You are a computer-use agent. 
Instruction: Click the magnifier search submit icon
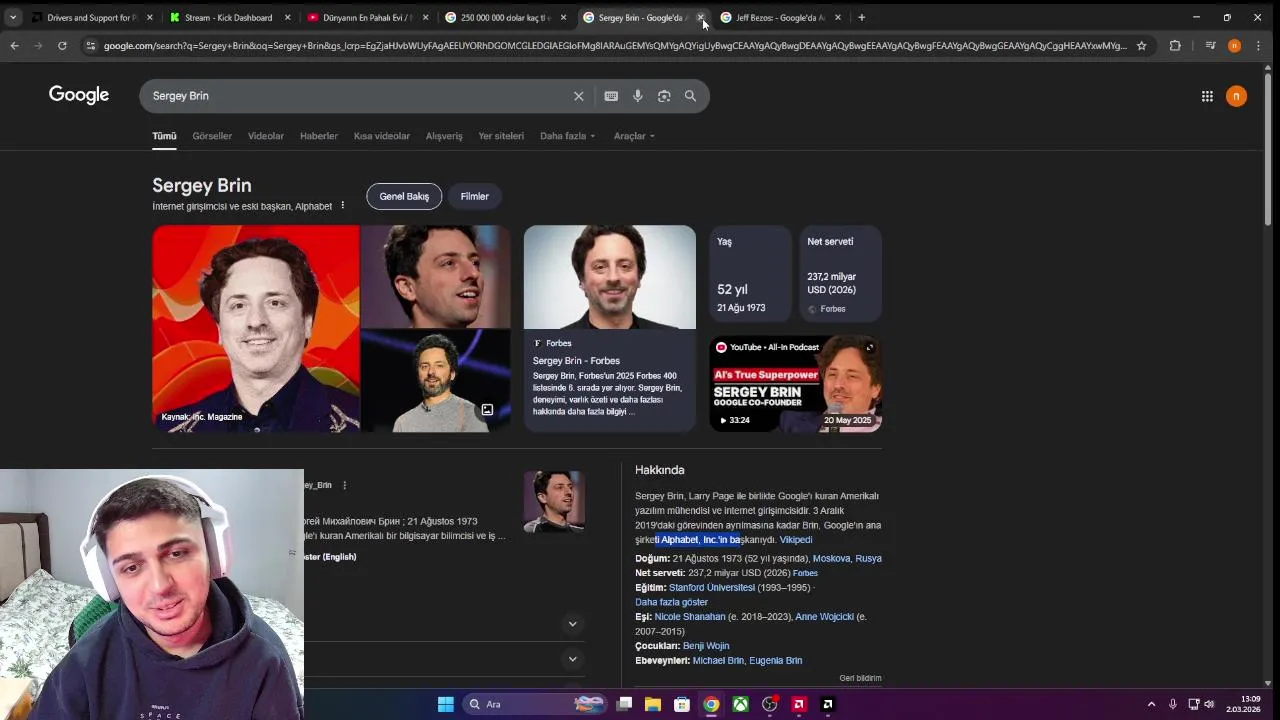[690, 96]
